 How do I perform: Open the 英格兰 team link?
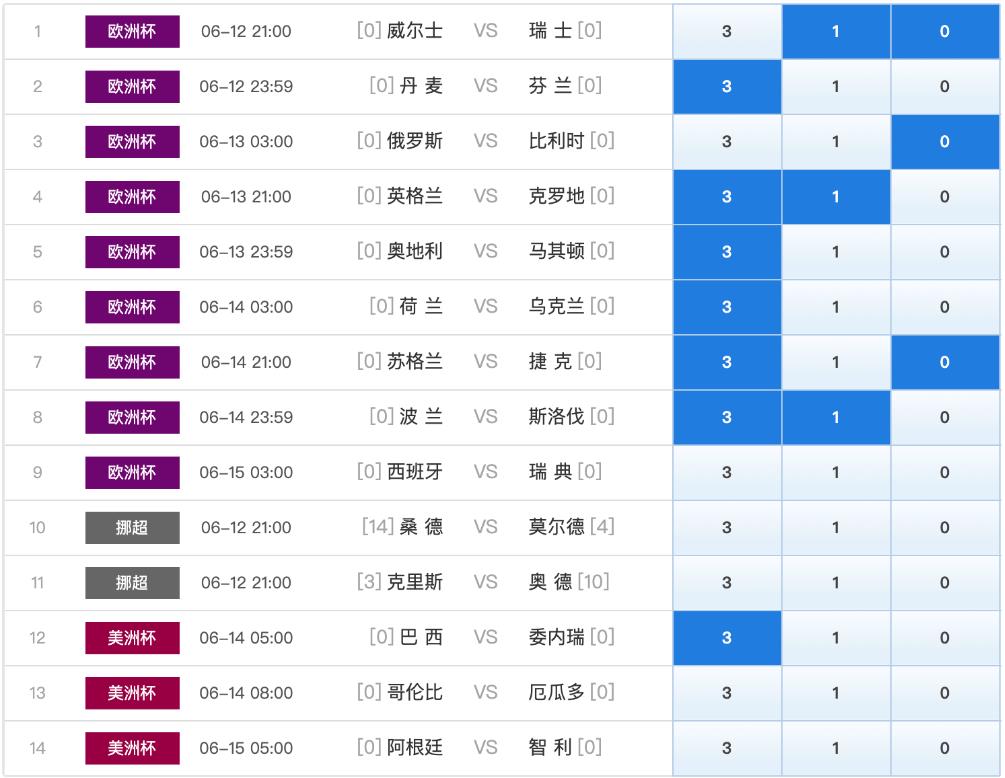pos(414,197)
